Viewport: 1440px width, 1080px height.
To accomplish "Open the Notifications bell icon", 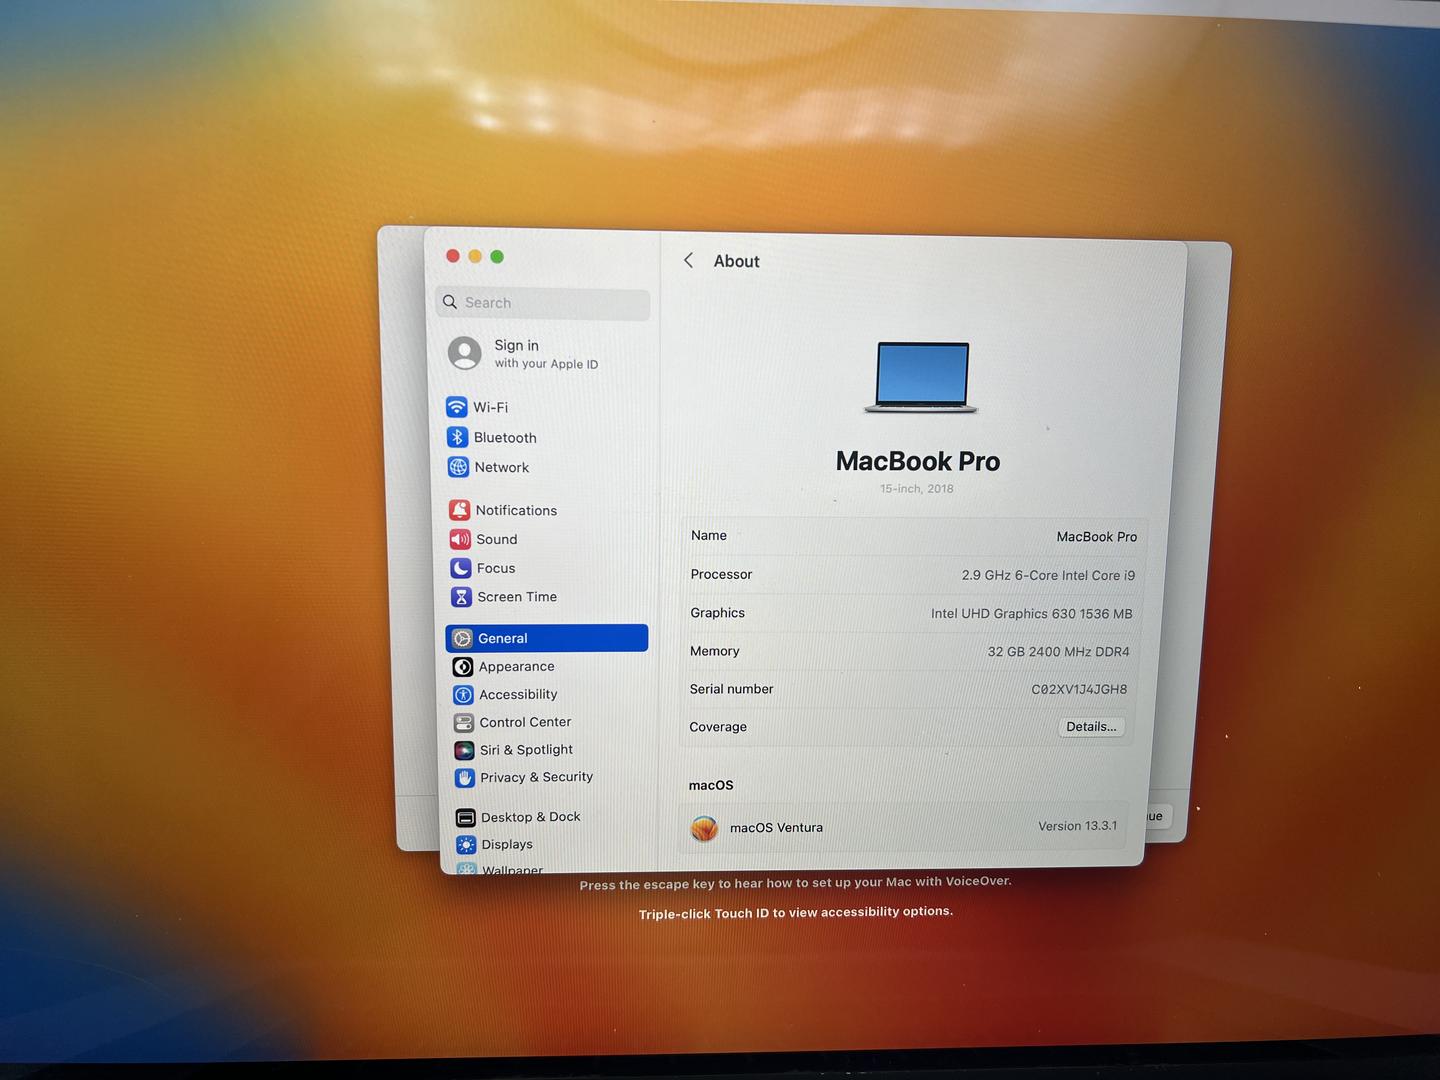I will click(x=459, y=510).
